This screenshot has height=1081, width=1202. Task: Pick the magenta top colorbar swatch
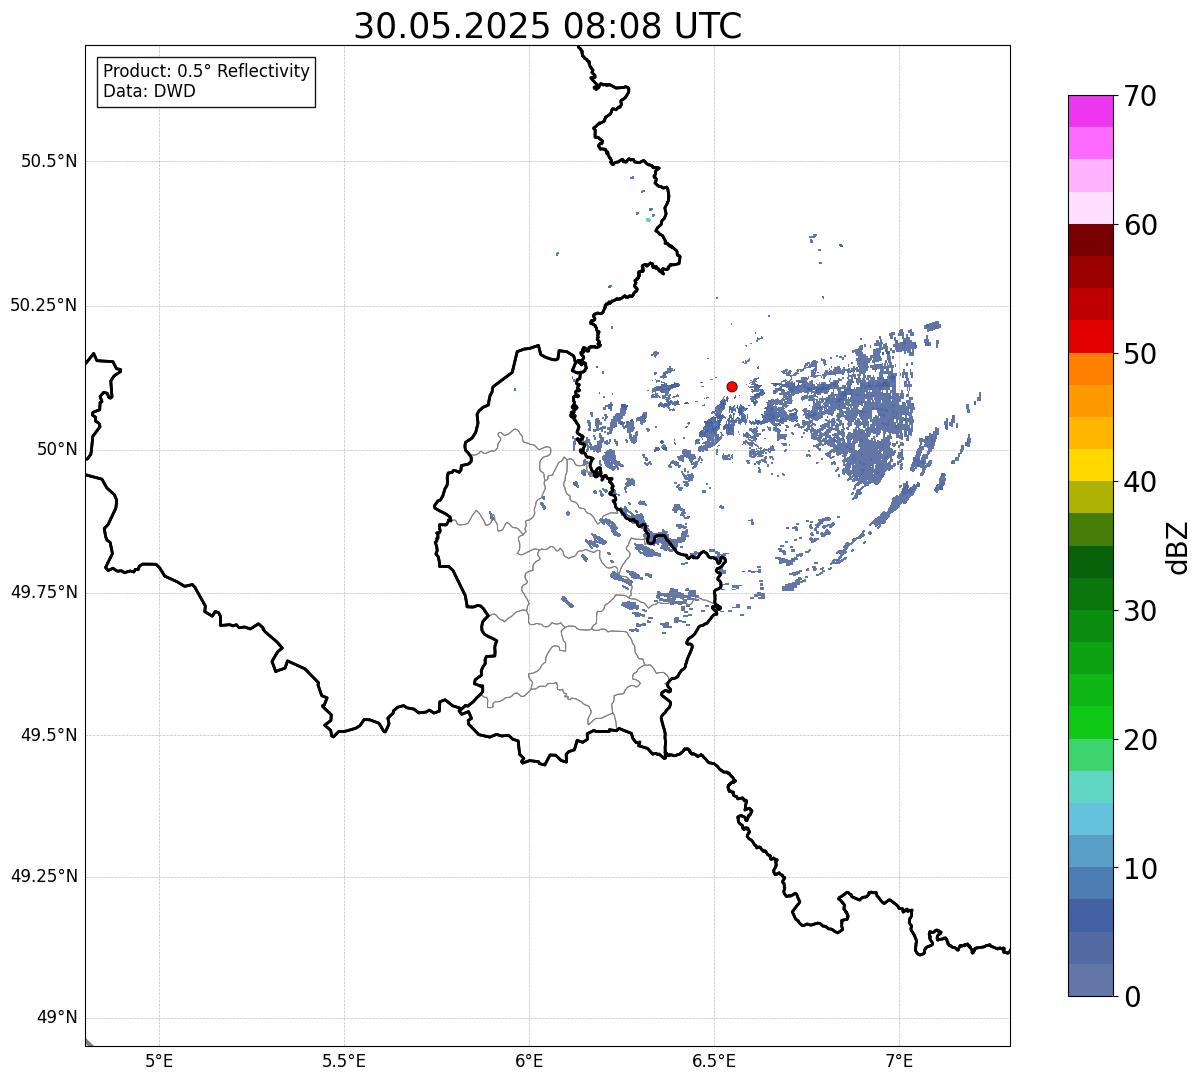1090,111
